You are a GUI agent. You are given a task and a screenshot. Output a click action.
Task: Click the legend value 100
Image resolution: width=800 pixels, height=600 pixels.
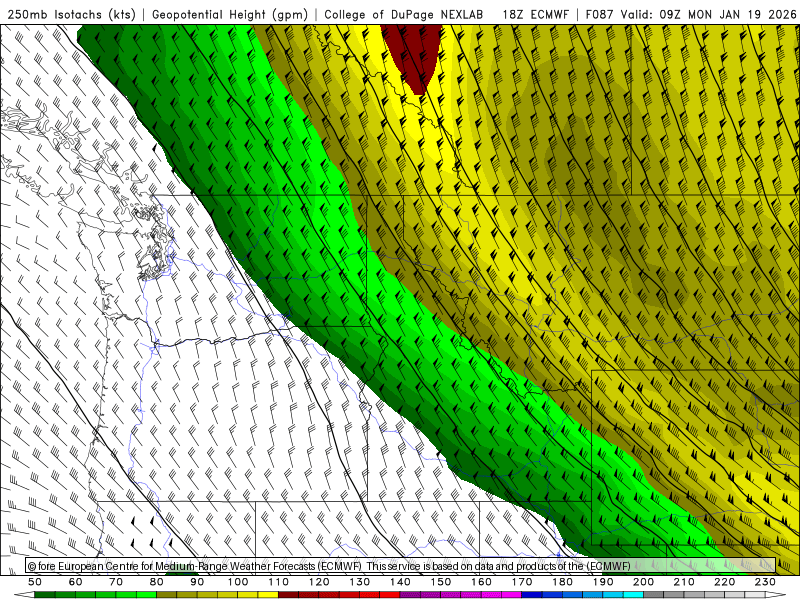coord(238,582)
